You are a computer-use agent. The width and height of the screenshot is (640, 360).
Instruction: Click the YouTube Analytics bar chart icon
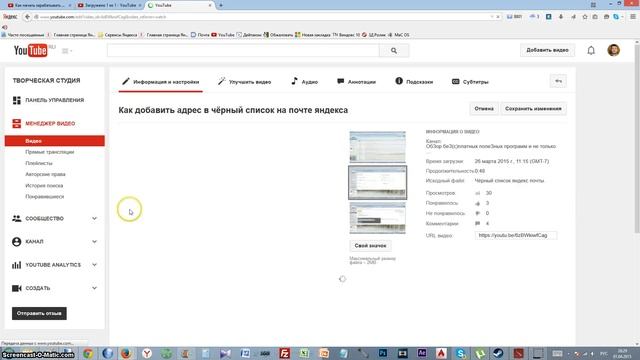click(x=16, y=265)
